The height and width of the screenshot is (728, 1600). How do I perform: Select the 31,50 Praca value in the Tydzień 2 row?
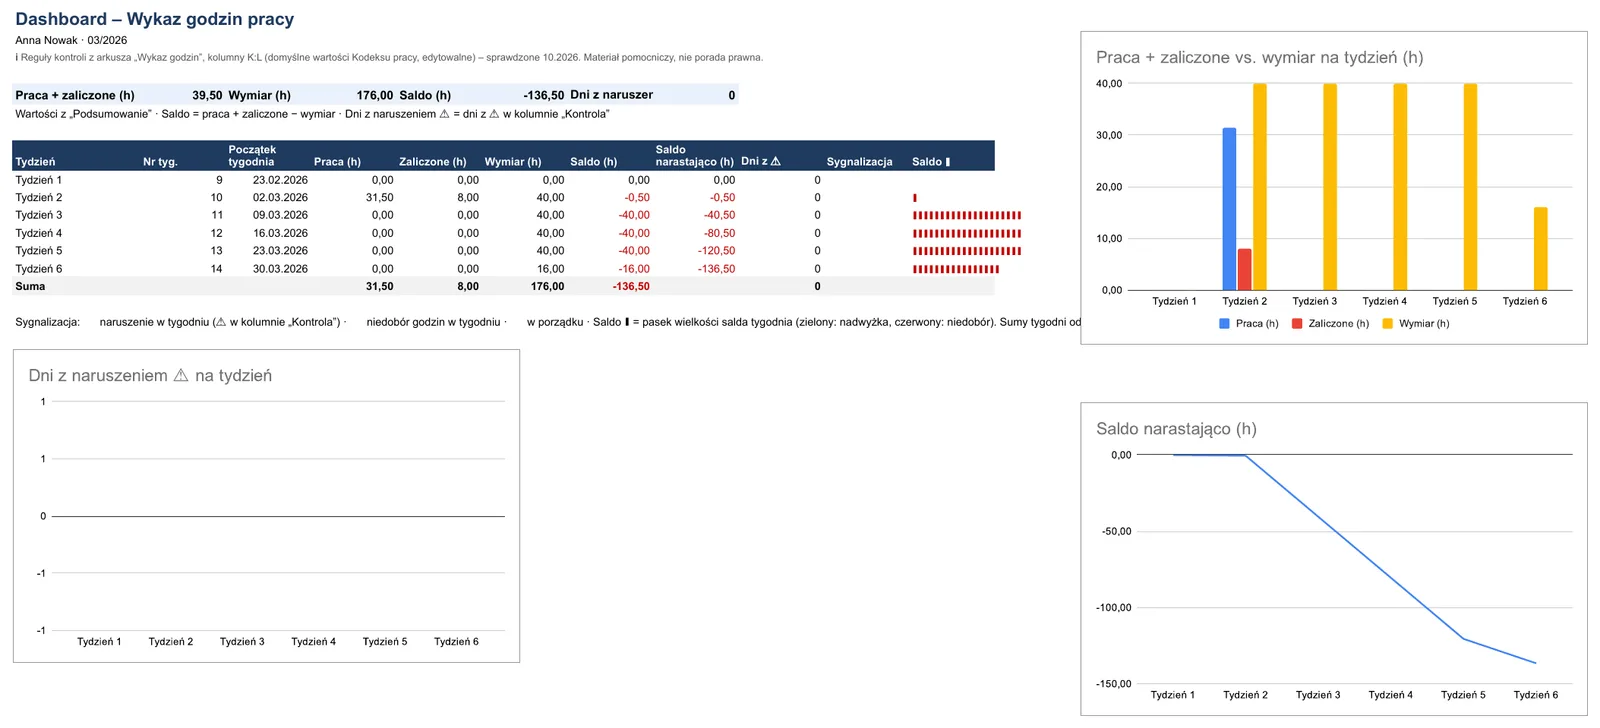[x=380, y=198]
